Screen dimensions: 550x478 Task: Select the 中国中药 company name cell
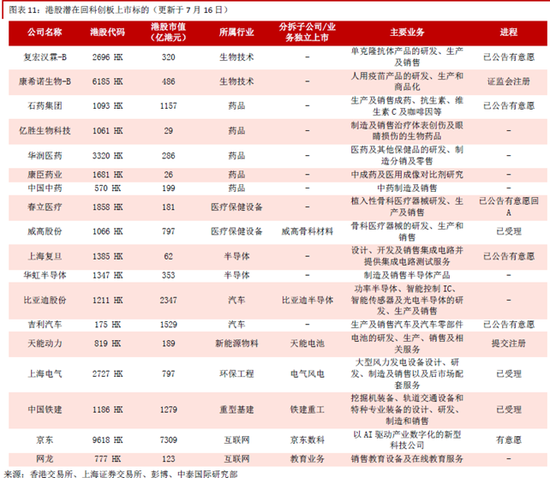point(45,188)
